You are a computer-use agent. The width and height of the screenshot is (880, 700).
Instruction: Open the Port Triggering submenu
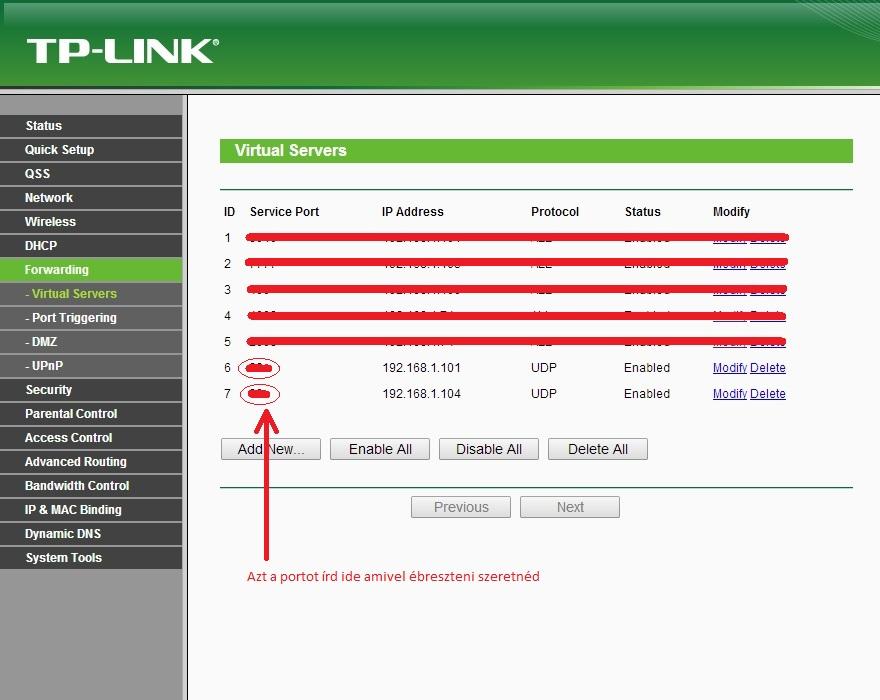click(91, 318)
